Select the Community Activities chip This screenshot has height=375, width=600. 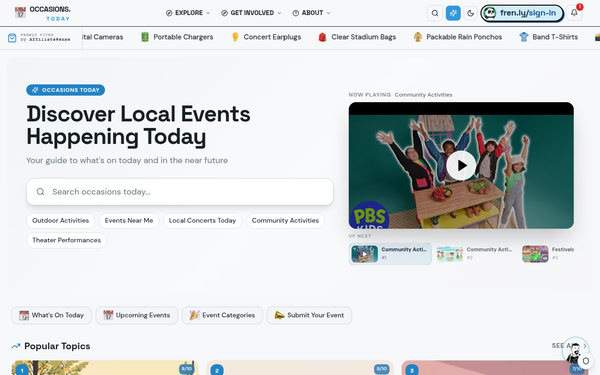click(x=285, y=221)
